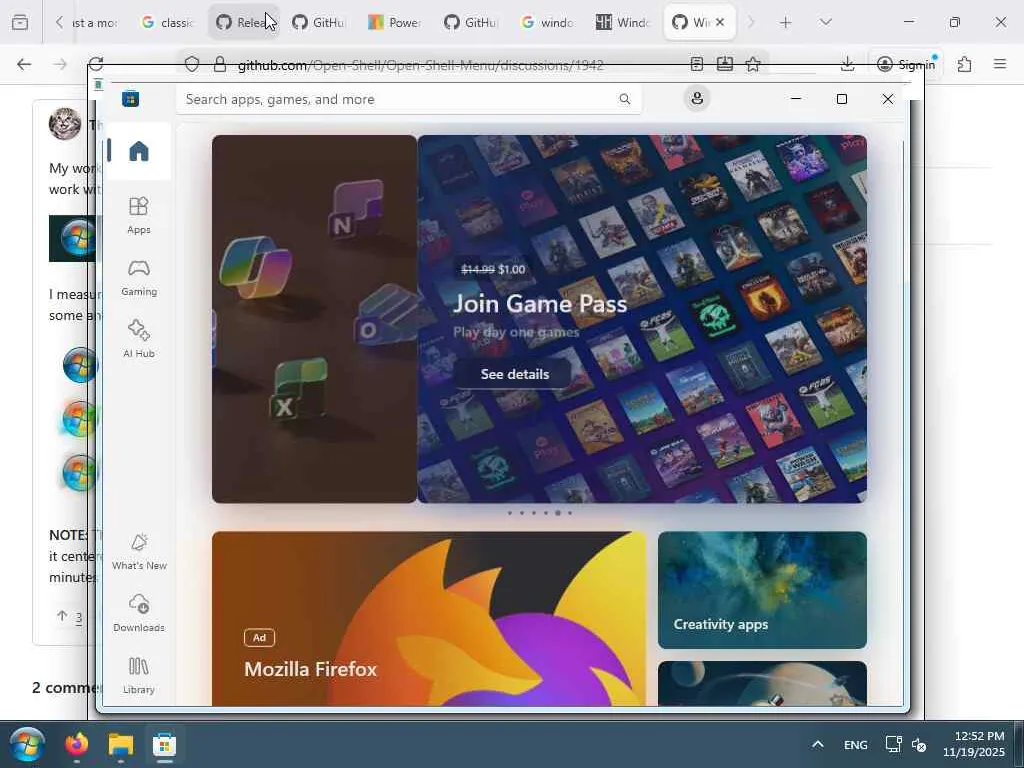Click Sign in button in Firefox toolbar
This screenshot has width=1024, height=768.
click(x=905, y=64)
